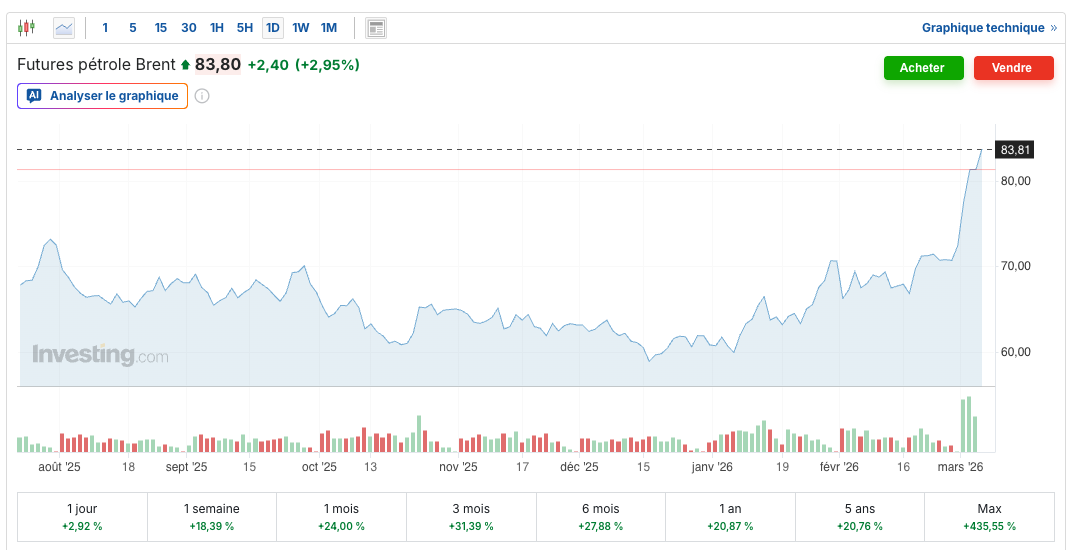Switch to 15-minute interval
The image size is (1081, 550).
click(x=161, y=28)
